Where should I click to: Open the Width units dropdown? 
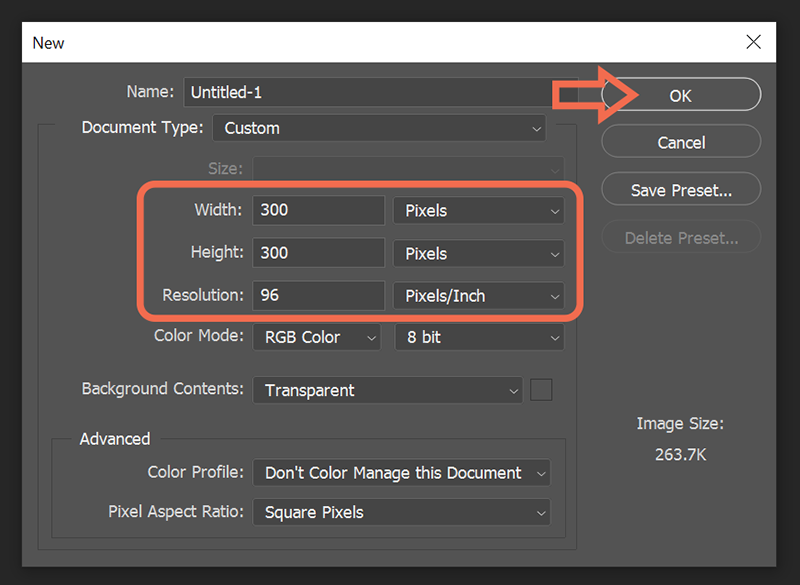click(479, 211)
